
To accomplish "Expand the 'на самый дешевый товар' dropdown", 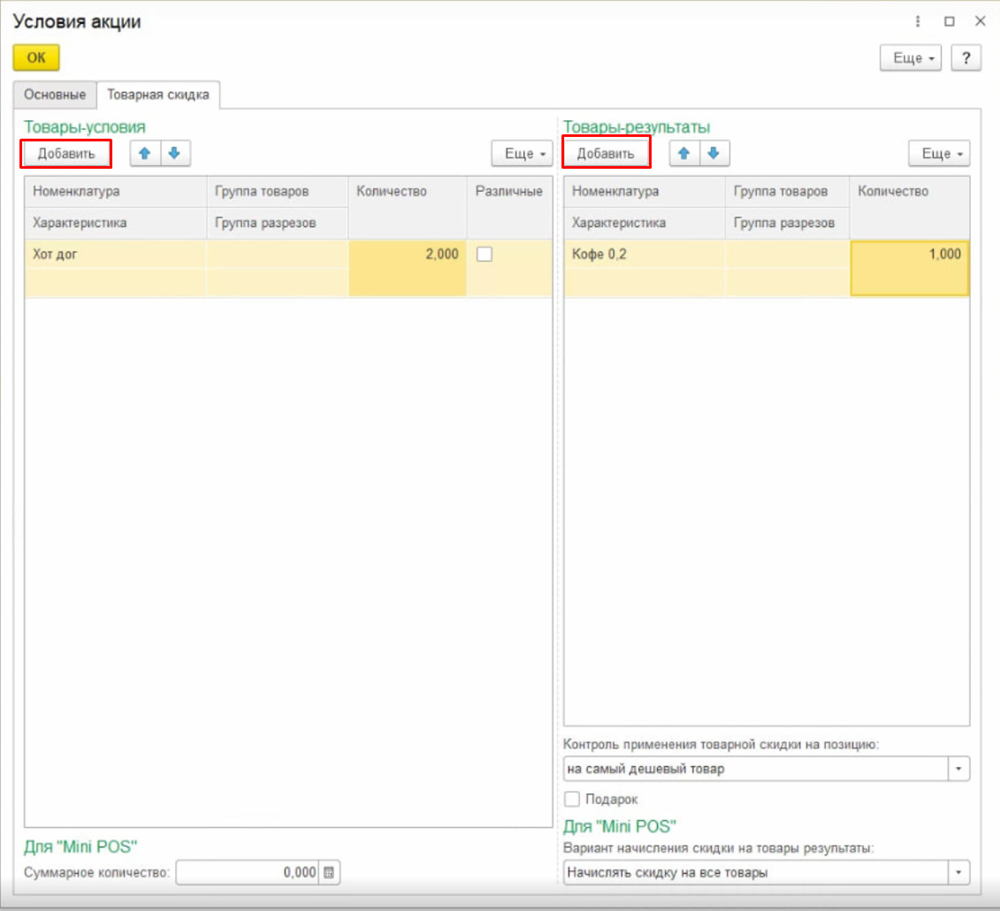I will [x=959, y=769].
